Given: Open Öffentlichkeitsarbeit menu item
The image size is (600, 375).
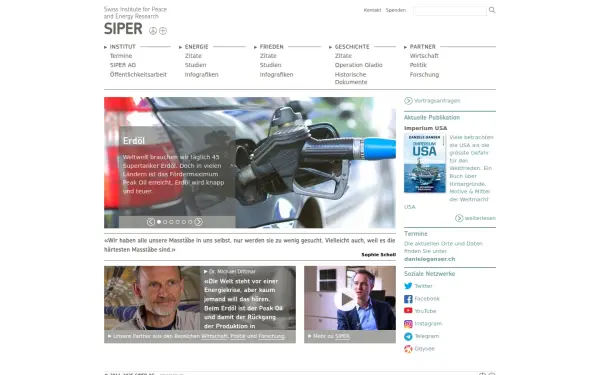Looking at the screenshot, I should 138,75.
